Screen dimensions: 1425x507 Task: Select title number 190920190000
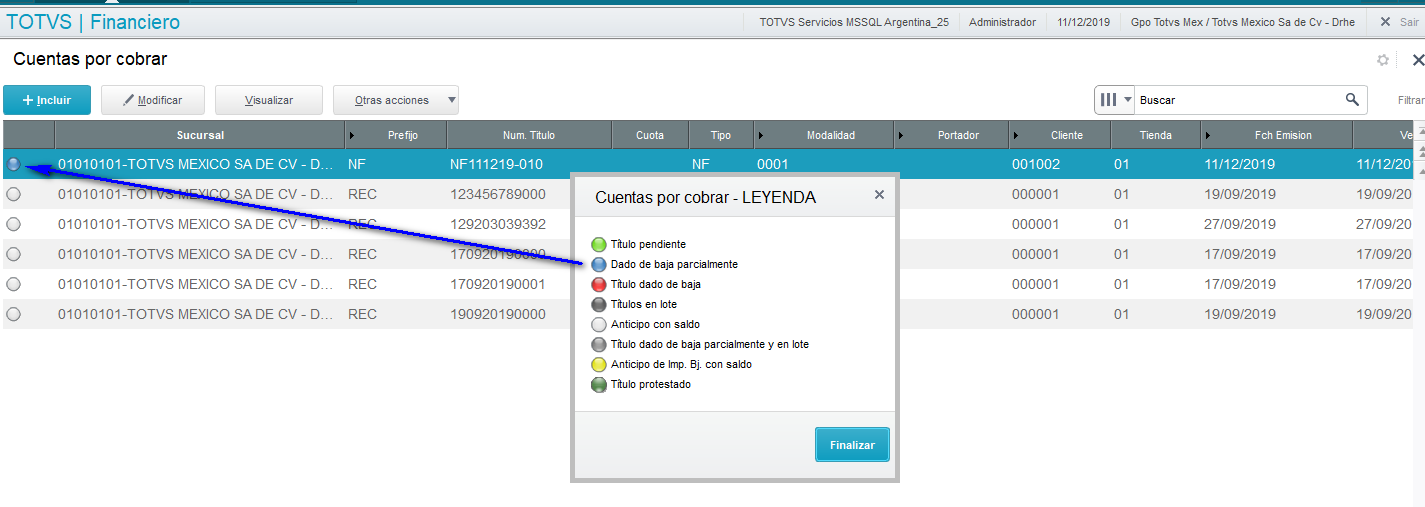[x=498, y=314]
